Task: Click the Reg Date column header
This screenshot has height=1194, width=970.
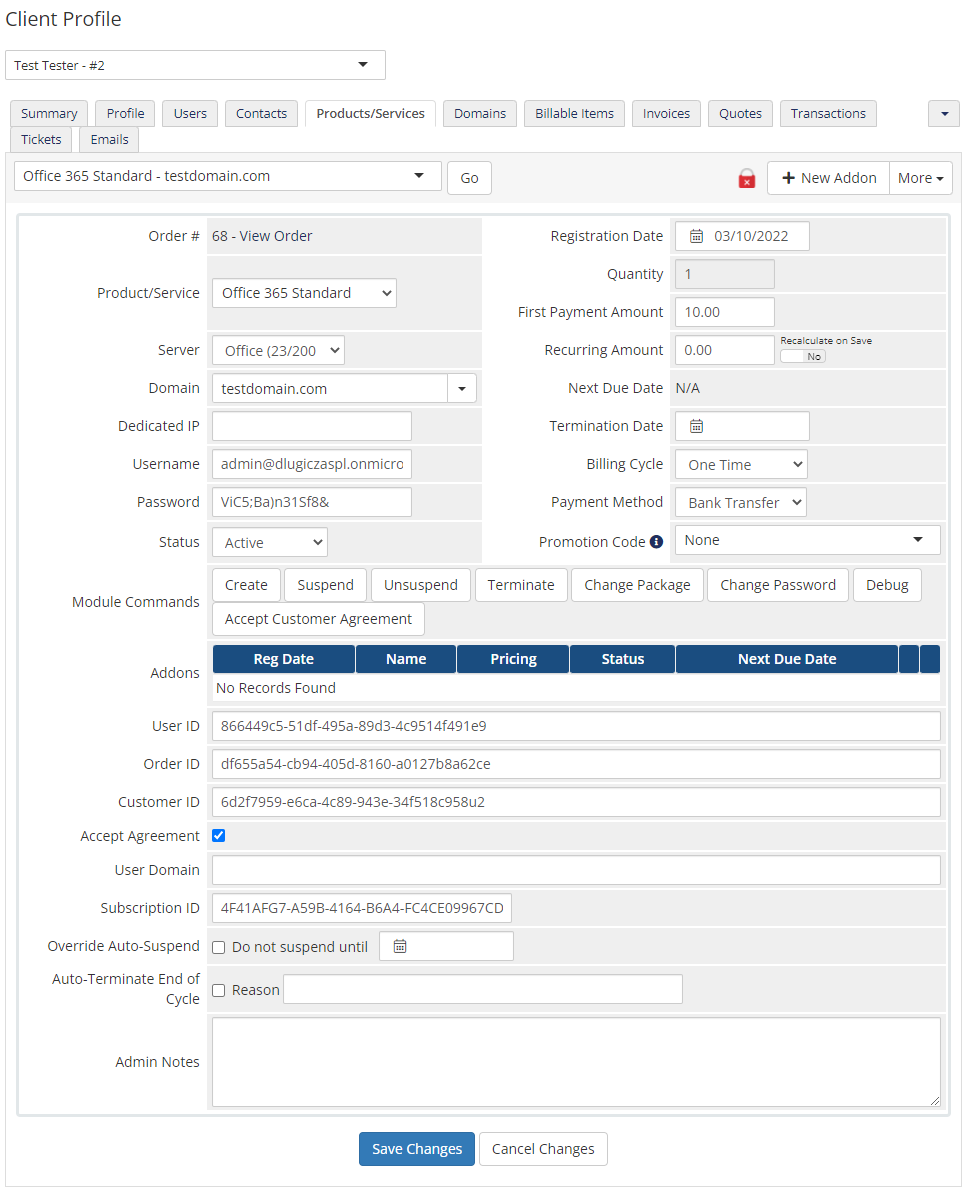Action: point(283,659)
